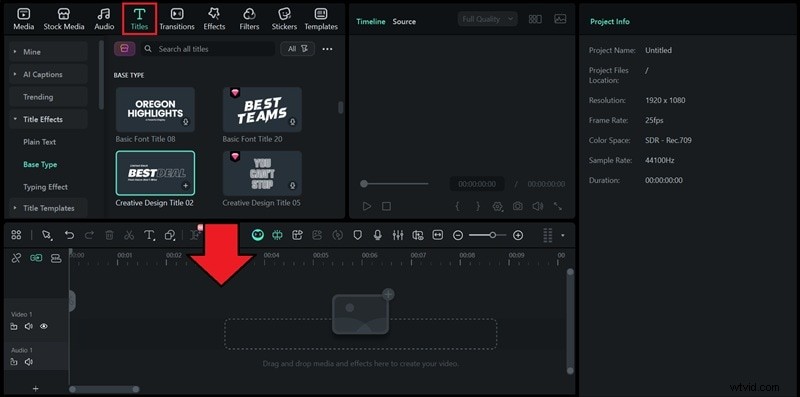The width and height of the screenshot is (800, 397).
Task: Open preview display settings gear
Action: [497, 206]
